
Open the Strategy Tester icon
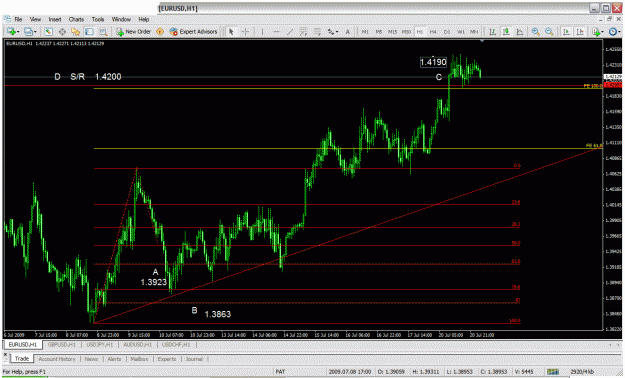tap(103, 32)
